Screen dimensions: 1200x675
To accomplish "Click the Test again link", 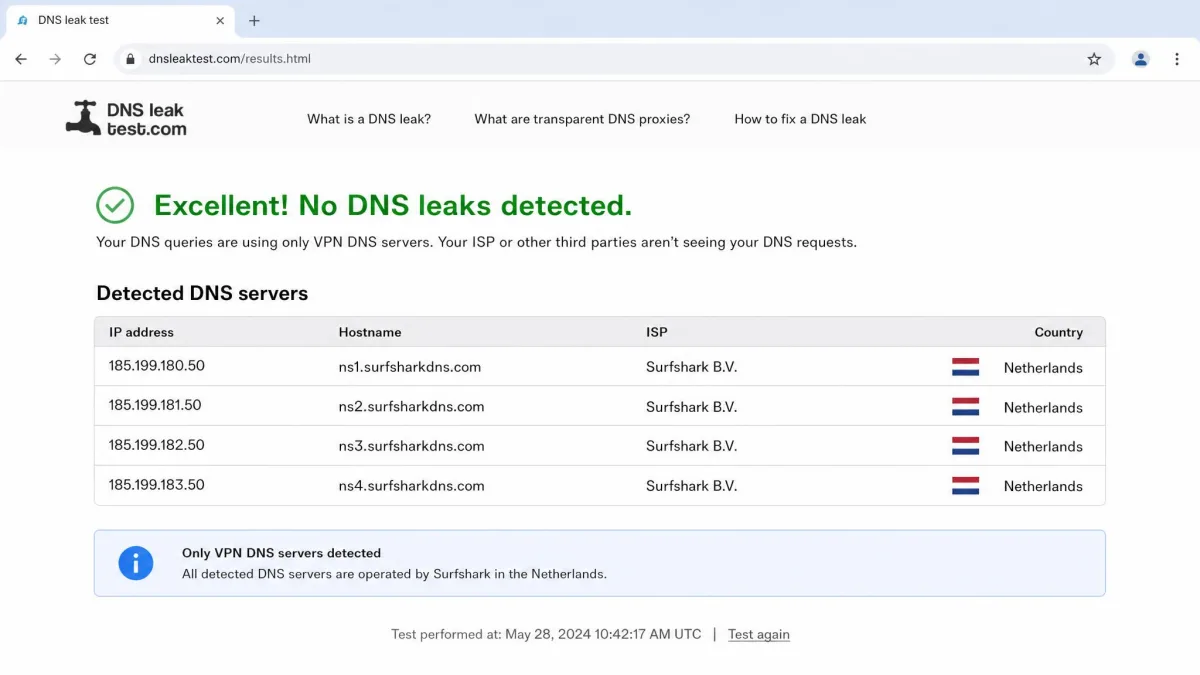I will point(759,634).
